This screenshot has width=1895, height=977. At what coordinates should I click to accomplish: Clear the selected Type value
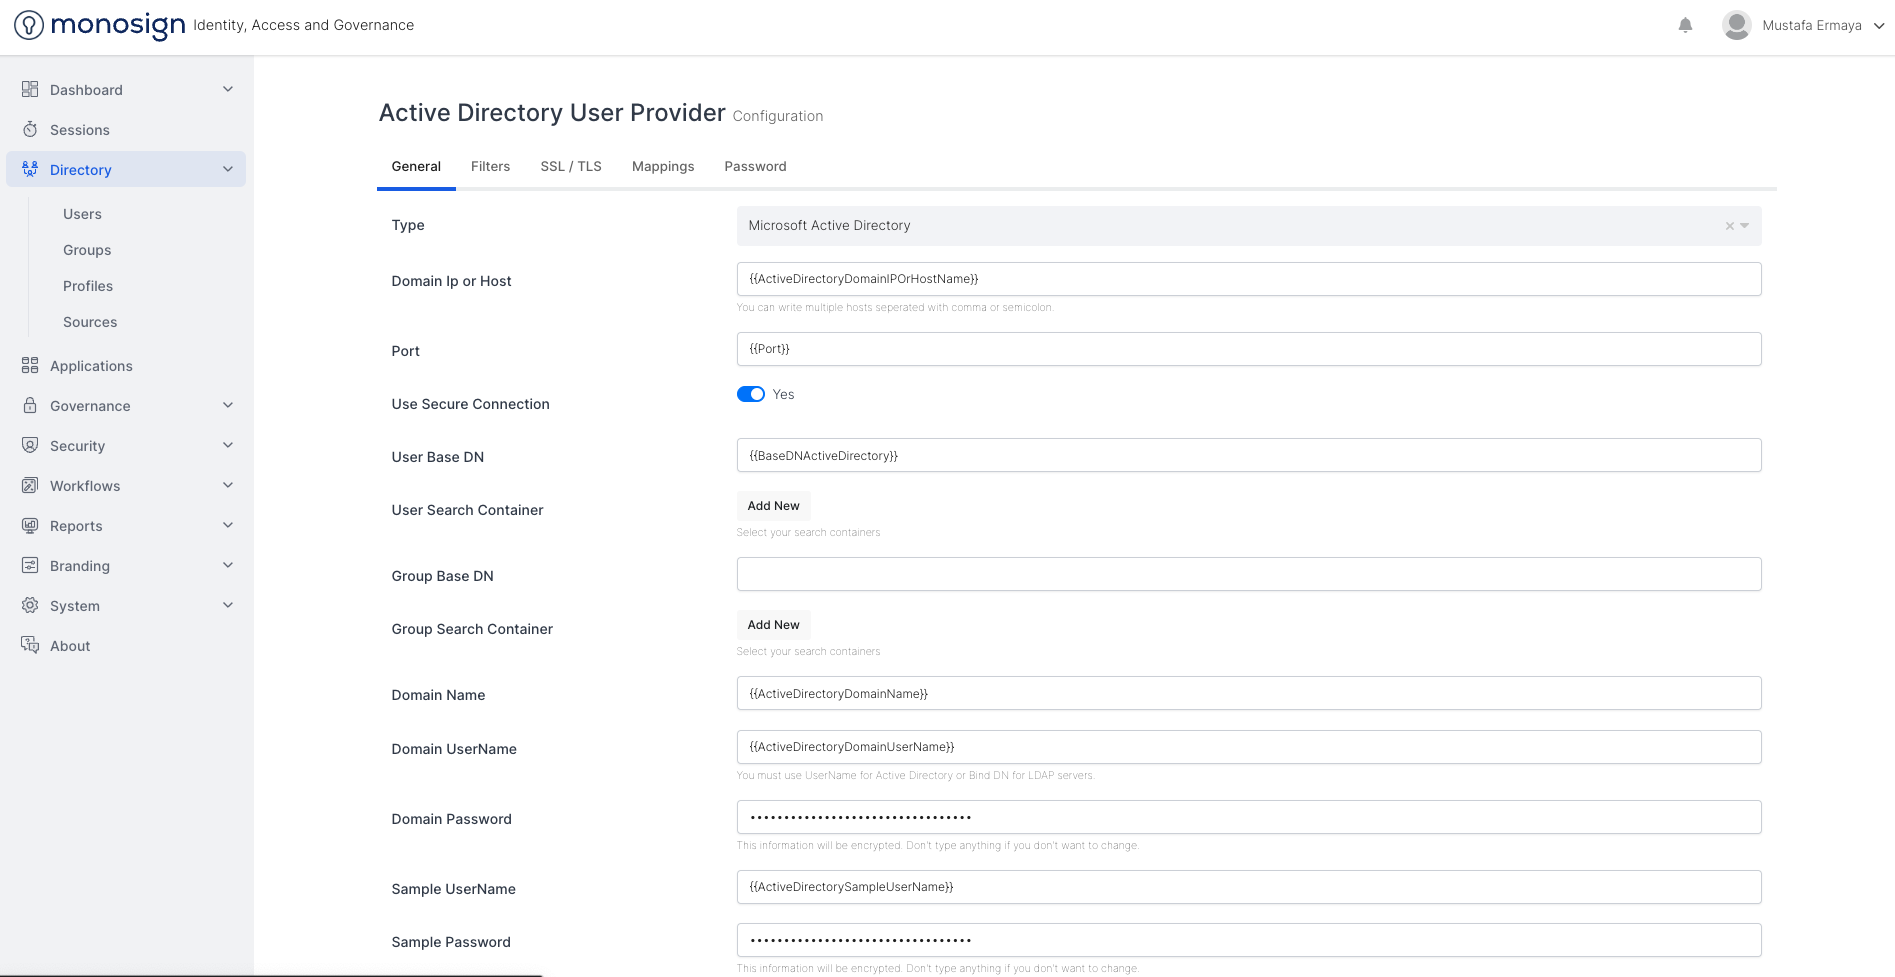[1729, 226]
